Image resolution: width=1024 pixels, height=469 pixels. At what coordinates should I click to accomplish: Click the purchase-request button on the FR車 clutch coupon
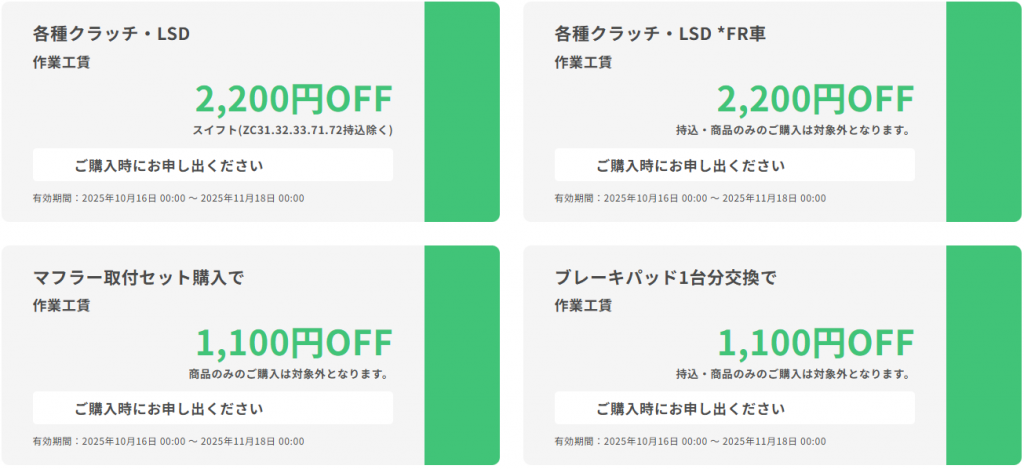coord(734,165)
